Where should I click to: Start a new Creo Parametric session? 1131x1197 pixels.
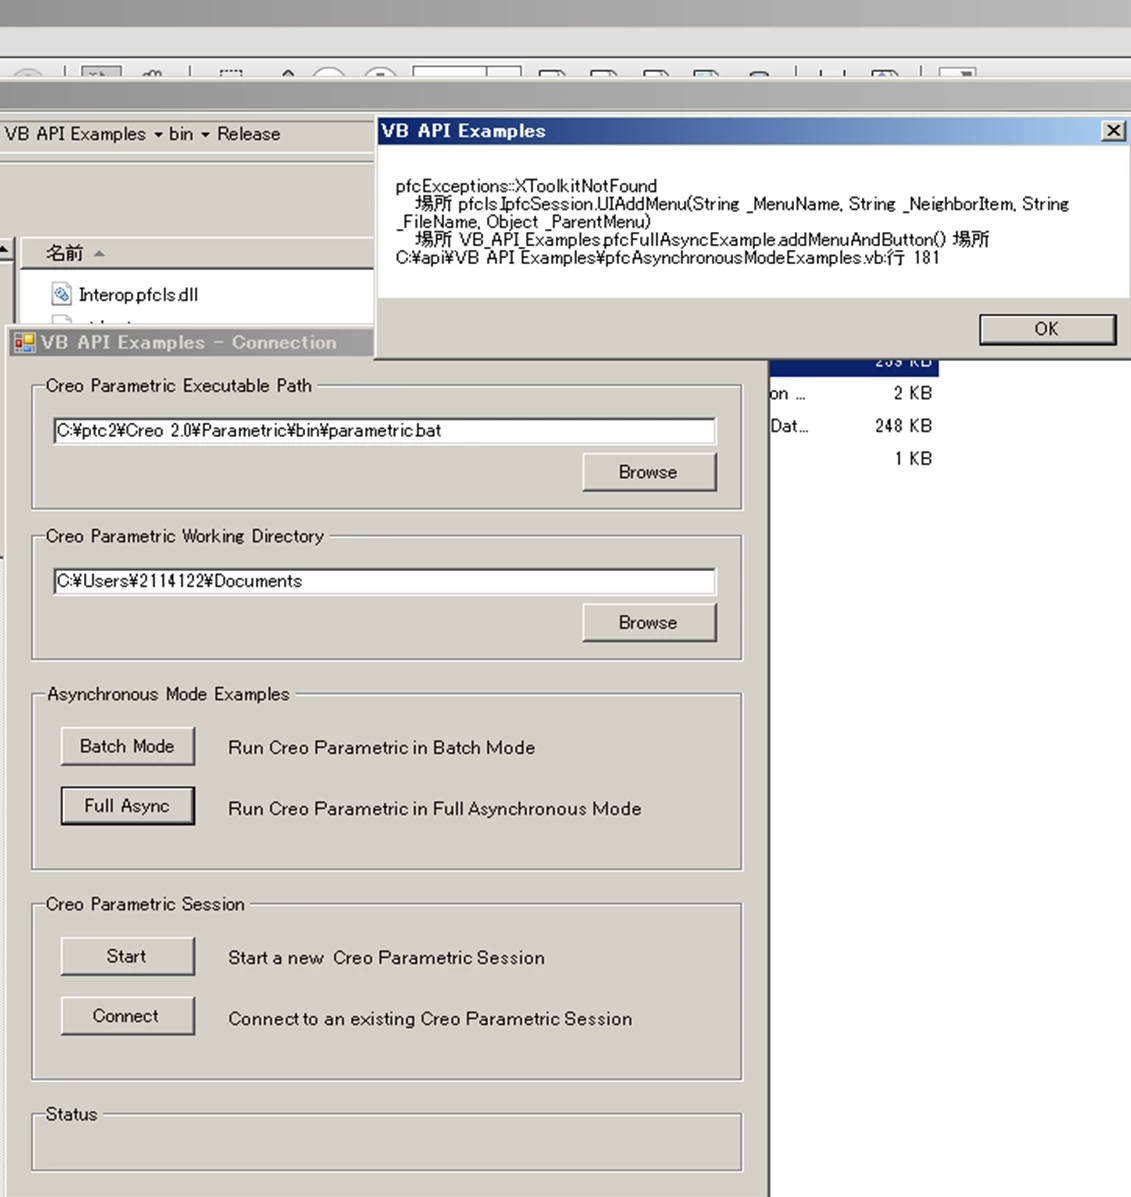[127, 956]
